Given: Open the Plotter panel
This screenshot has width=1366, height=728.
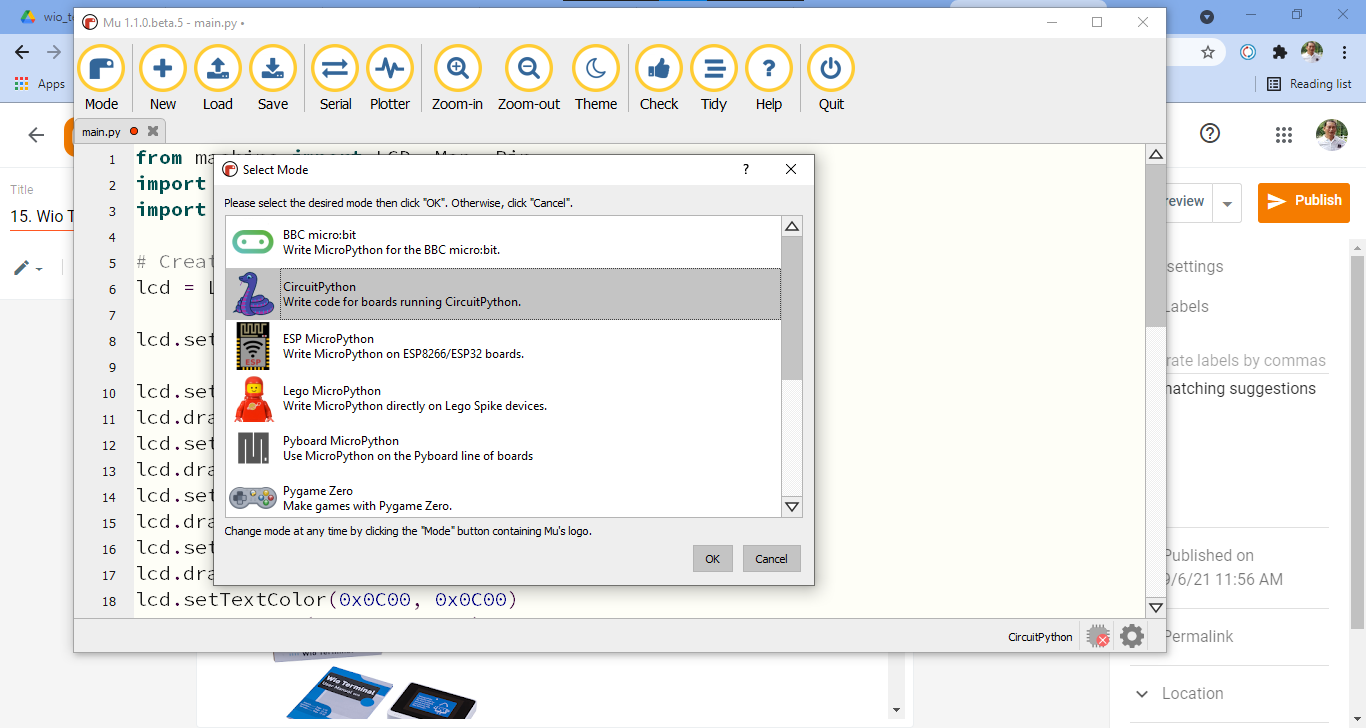Looking at the screenshot, I should pos(390,79).
